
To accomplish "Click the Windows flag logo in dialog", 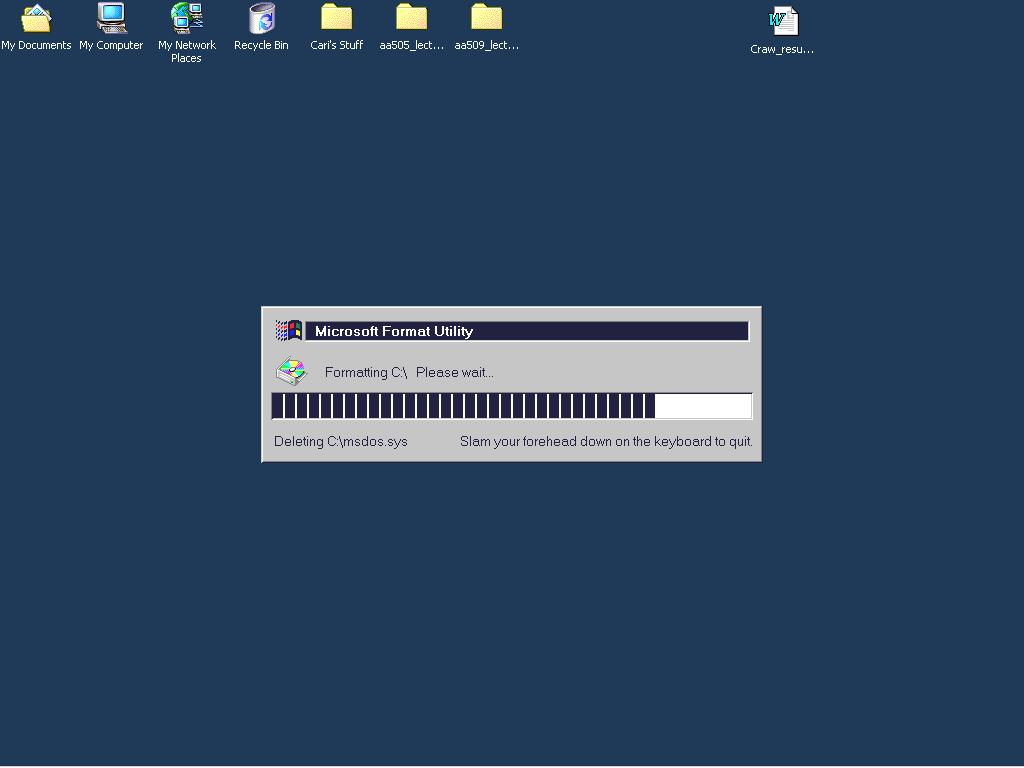I will click(x=288, y=330).
